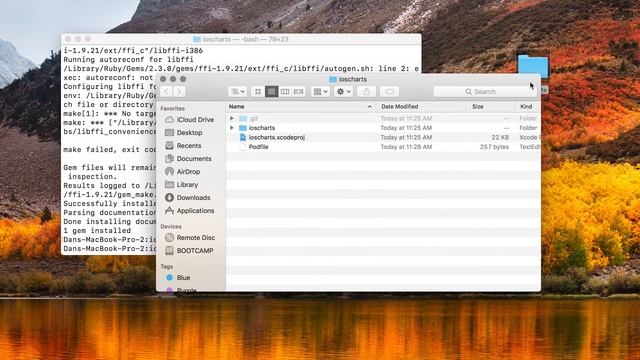Select the ioscharts folder row
The height and width of the screenshot is (360, 640).
[x=383, y=128]
